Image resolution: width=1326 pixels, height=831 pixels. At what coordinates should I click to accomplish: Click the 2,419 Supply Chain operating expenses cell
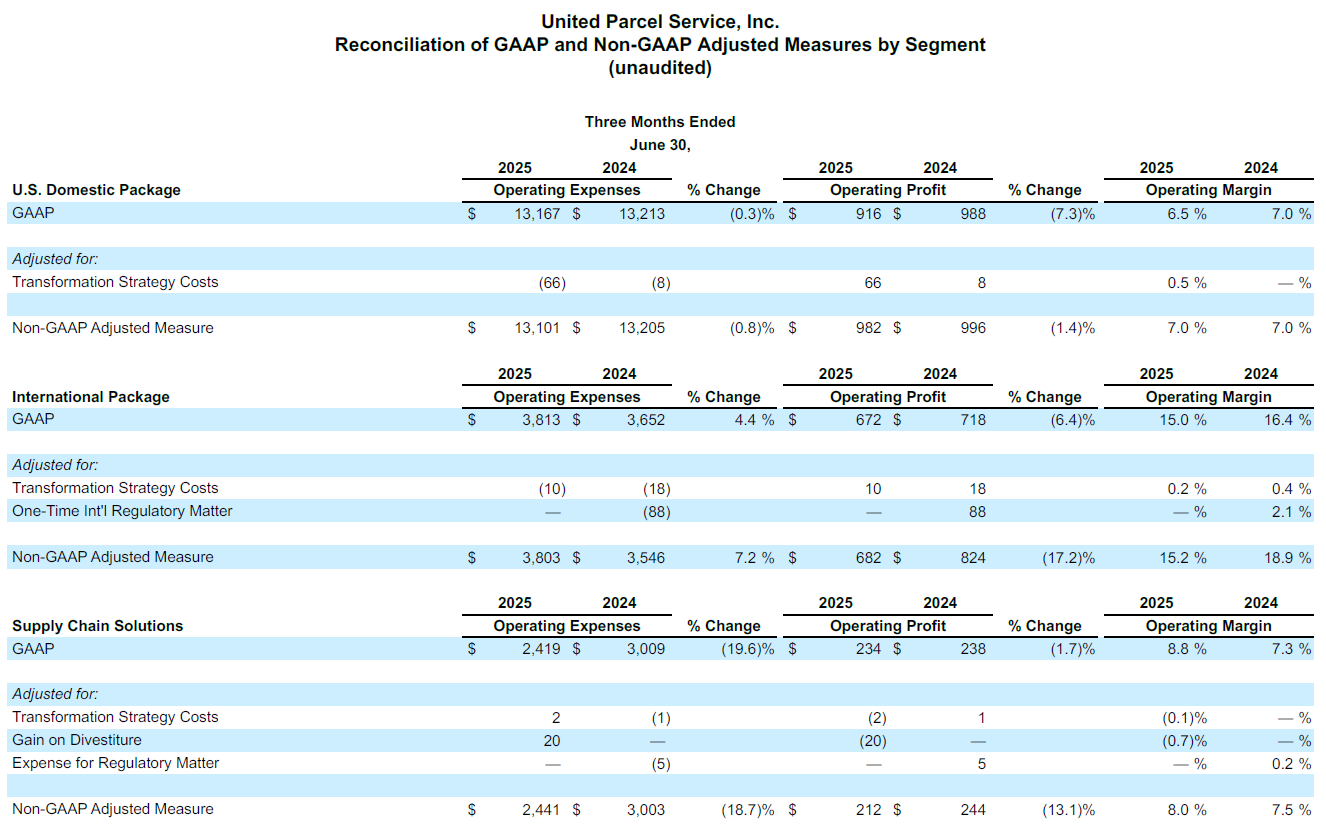click(542, 649)
